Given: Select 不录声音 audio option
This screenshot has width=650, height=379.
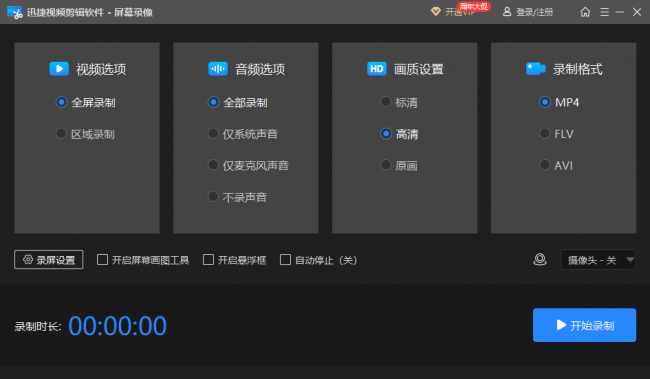Looking at the screenshot, I should tap(237, 197).
